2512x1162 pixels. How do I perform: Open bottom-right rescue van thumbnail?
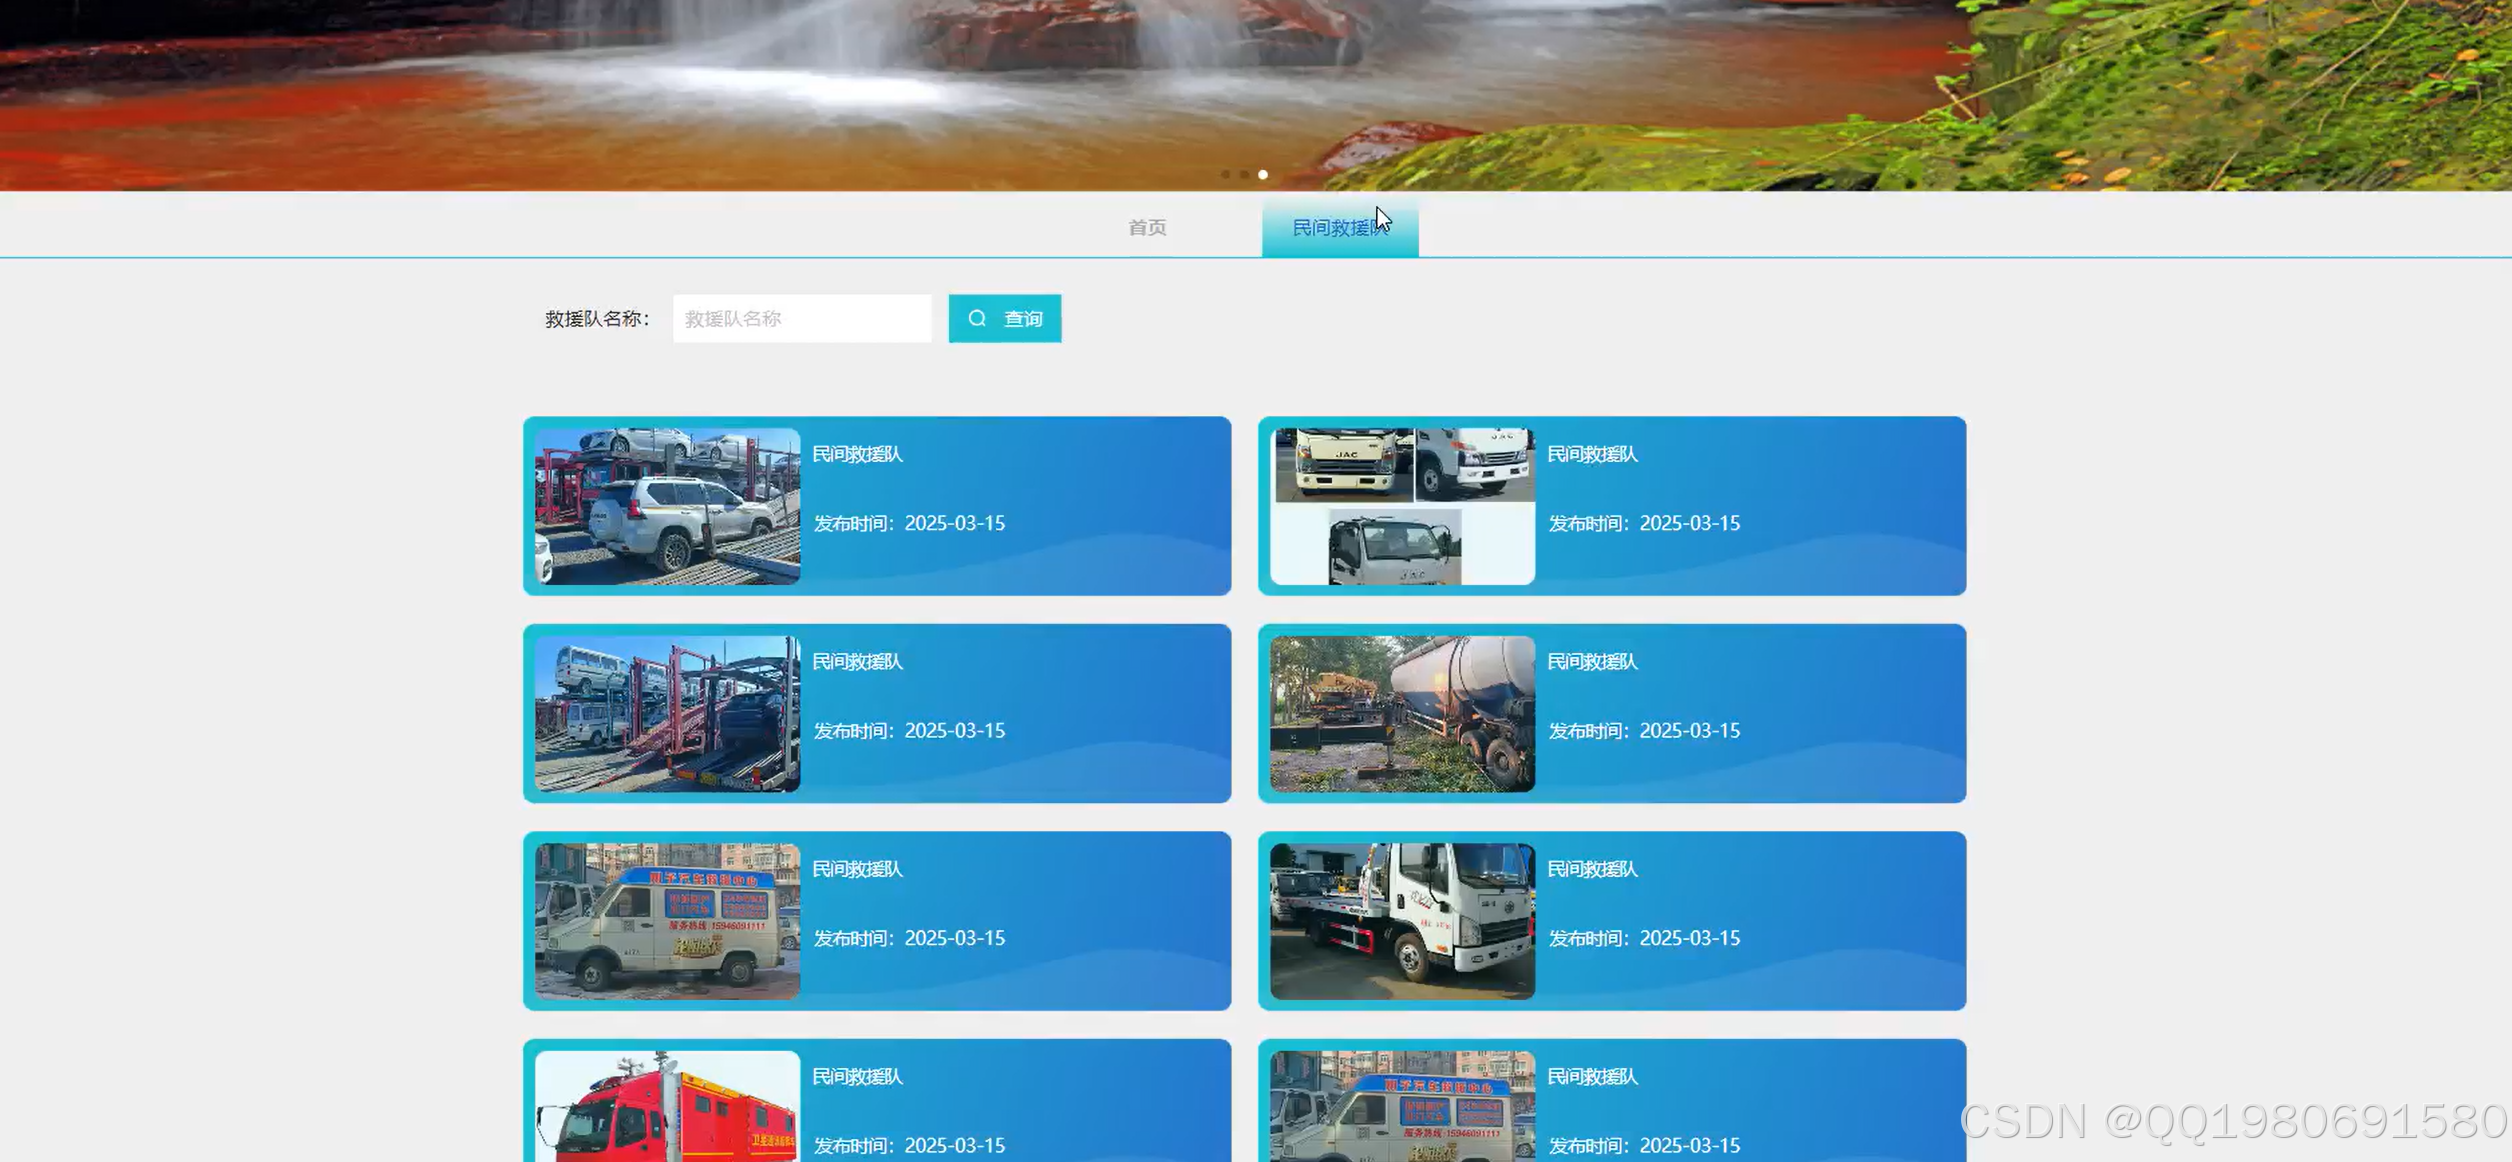click(x=1402, y=1106)
